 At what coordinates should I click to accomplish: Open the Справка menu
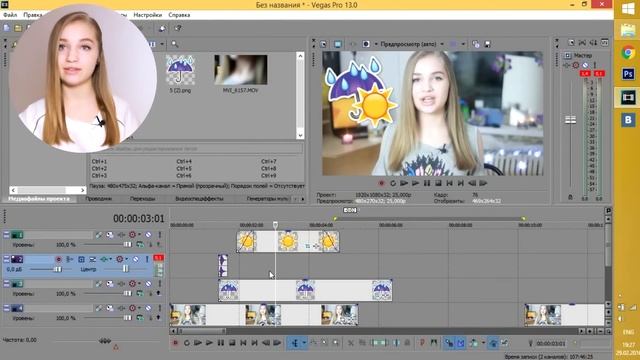pyautogui.click(x=179, y=15)
